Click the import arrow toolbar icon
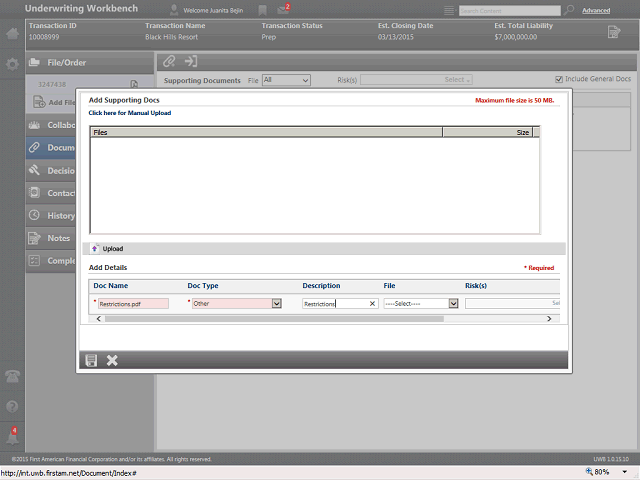 point(191,62)
